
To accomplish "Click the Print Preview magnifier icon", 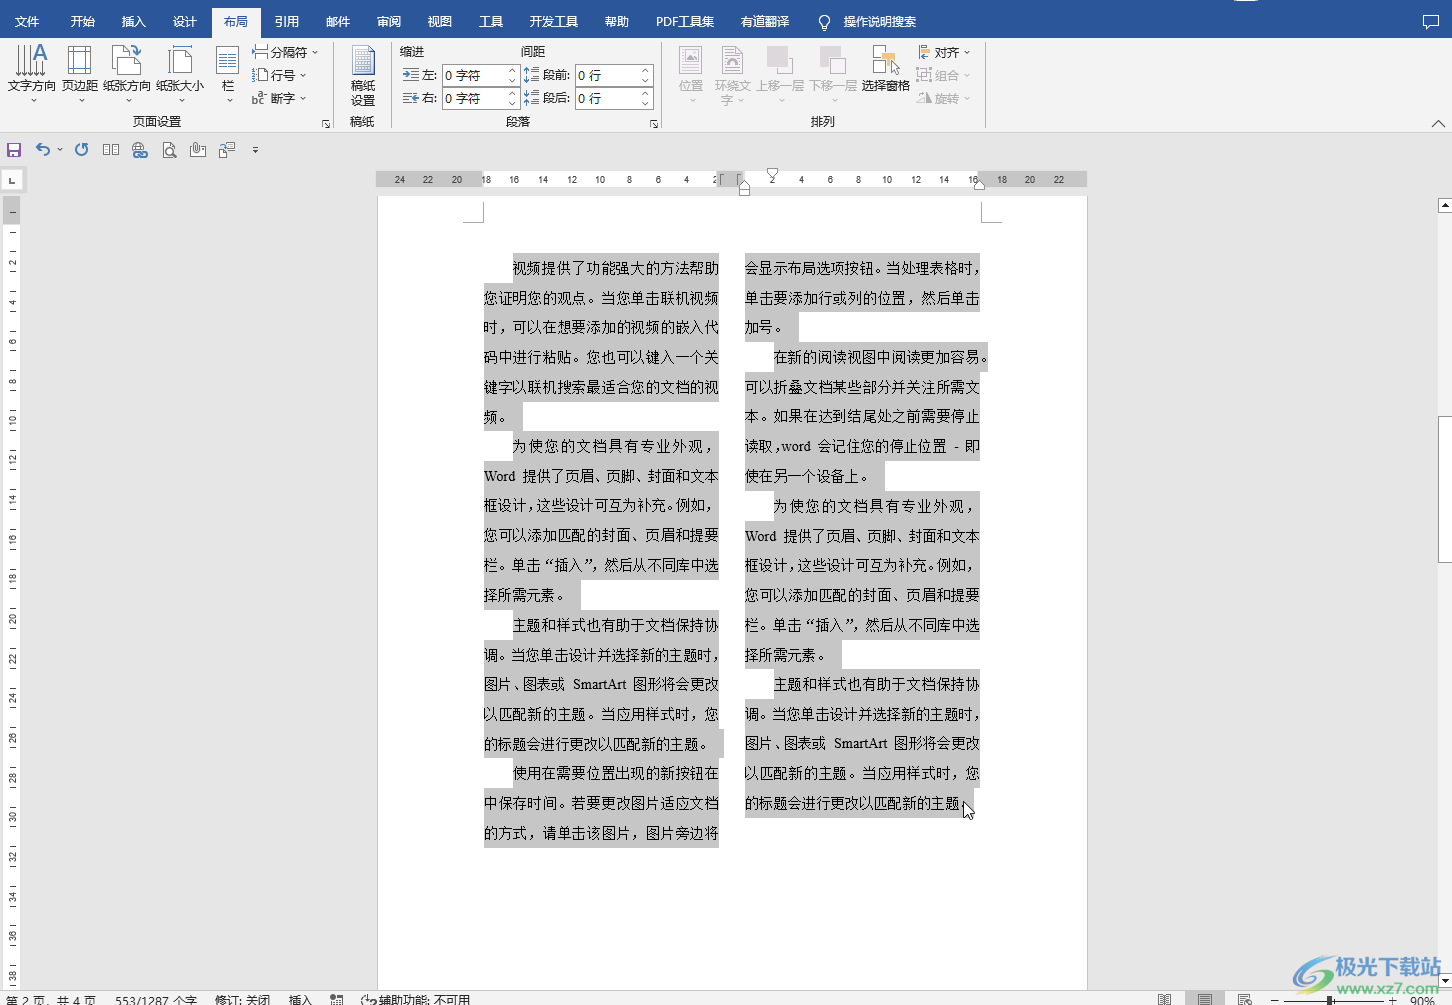I will pyautogui.click(x=169, y=150).
